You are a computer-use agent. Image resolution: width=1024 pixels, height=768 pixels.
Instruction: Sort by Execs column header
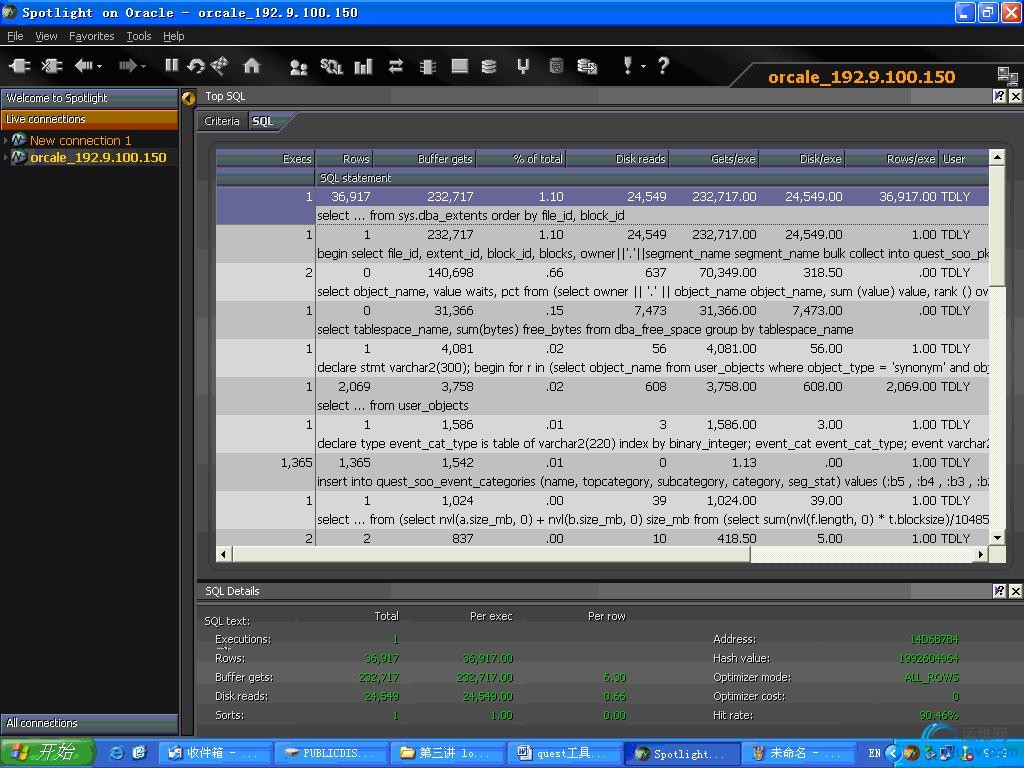tap(266, 159)
